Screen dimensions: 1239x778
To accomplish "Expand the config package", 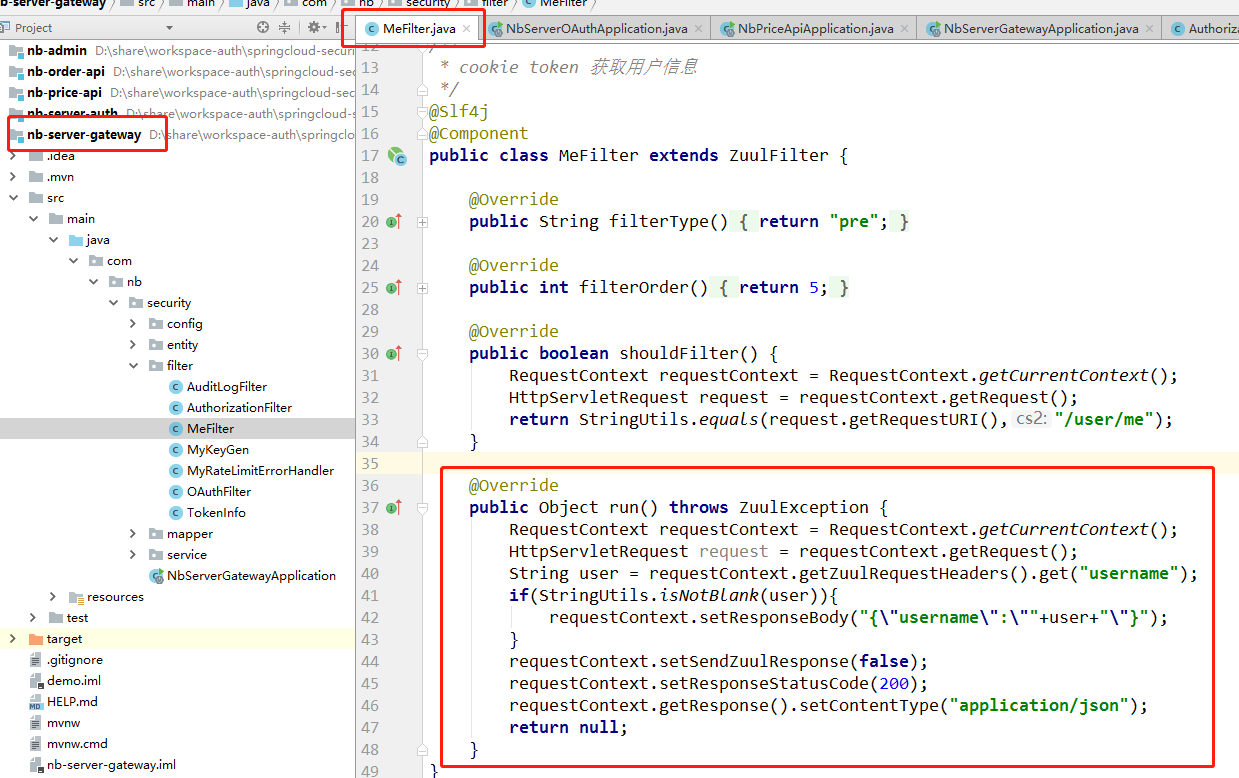I will point(133,324).
